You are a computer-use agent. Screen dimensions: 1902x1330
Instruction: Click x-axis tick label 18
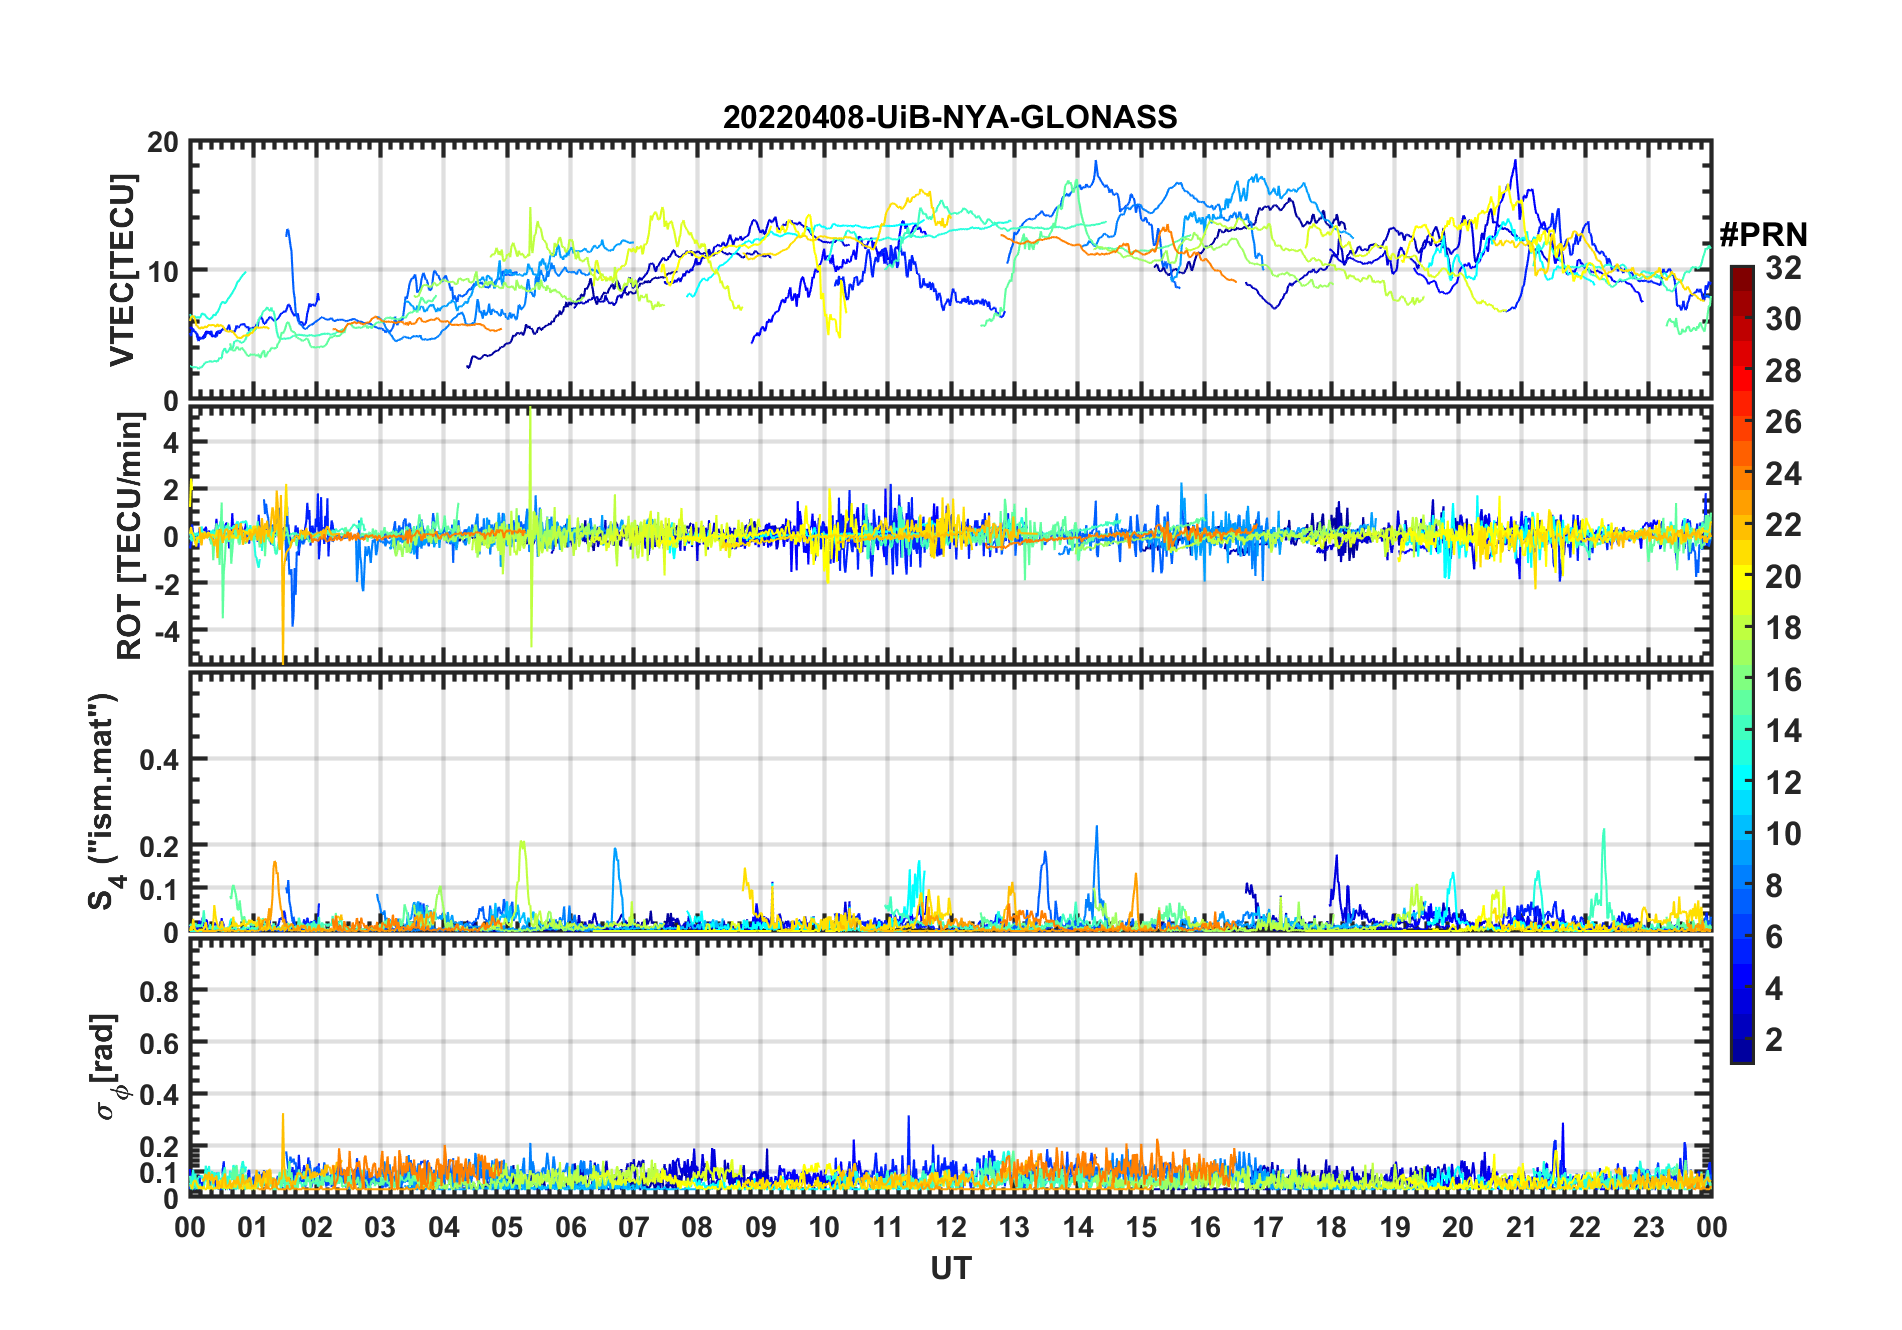pos(1331,1227)
